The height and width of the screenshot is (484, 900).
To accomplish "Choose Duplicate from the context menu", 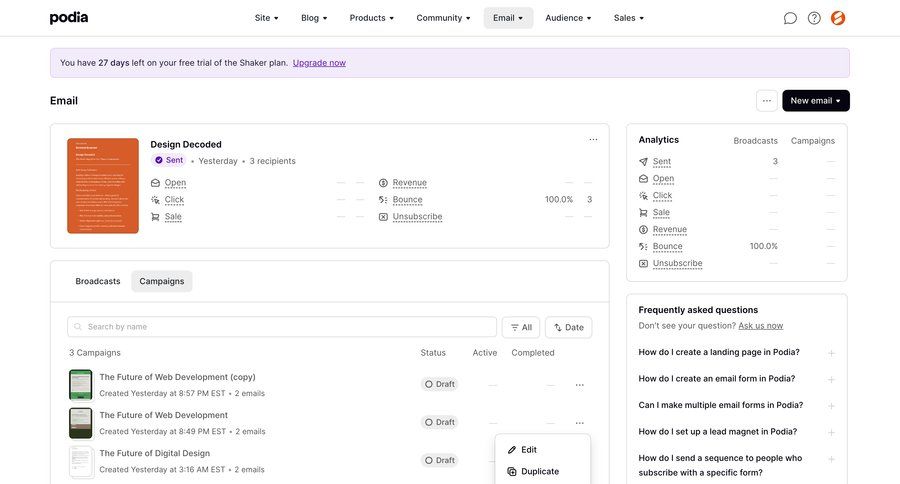I will tap(542, 471).
